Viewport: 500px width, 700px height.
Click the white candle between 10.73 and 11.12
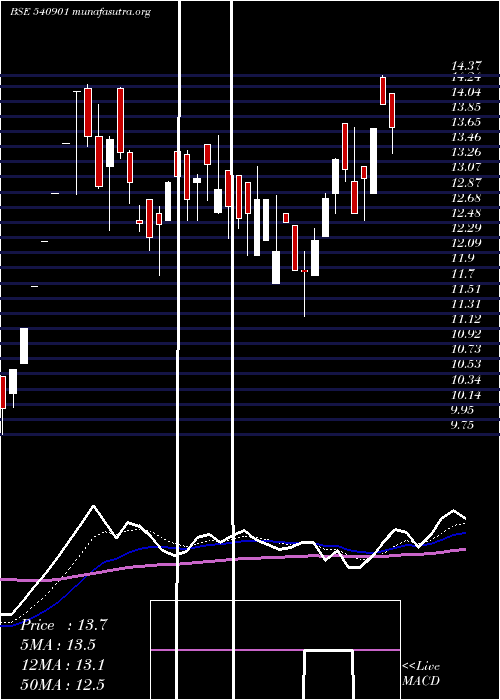click(24, 346)
